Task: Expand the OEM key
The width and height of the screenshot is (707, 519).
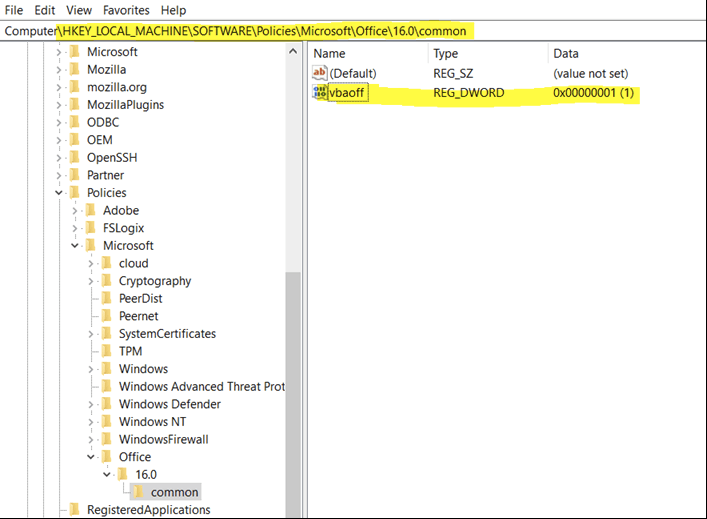Action: click(x=59, y=140)
